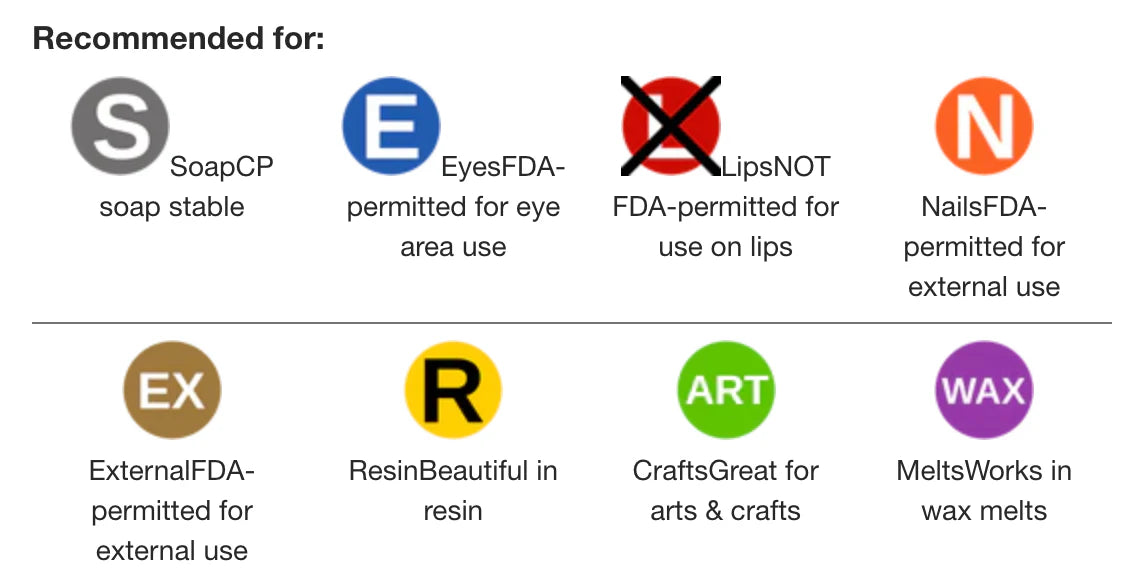This screenshot has height=584, width=1124.
Task: Select the 'LipsNOT' label text
Action: (776, 167)
